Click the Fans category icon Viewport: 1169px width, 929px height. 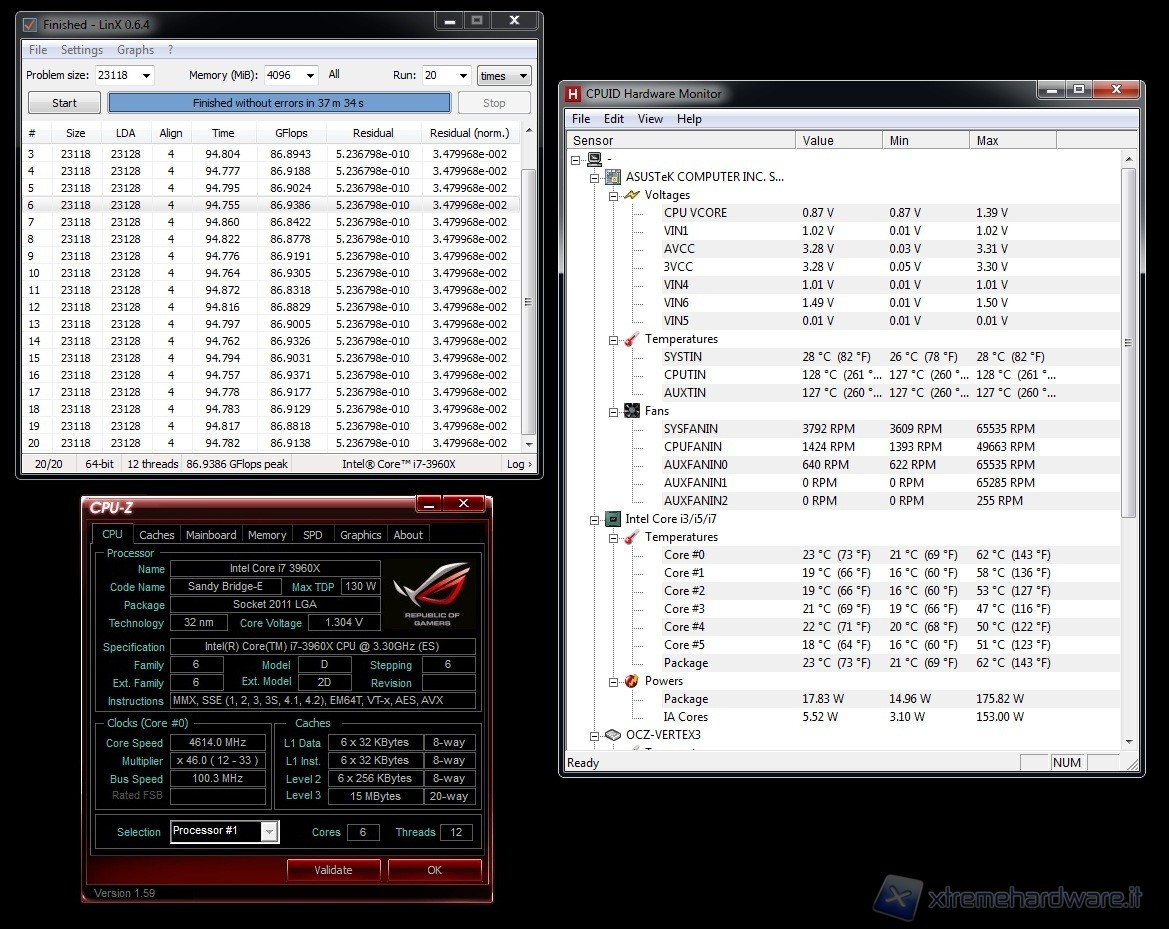click(x=631, y=411)
